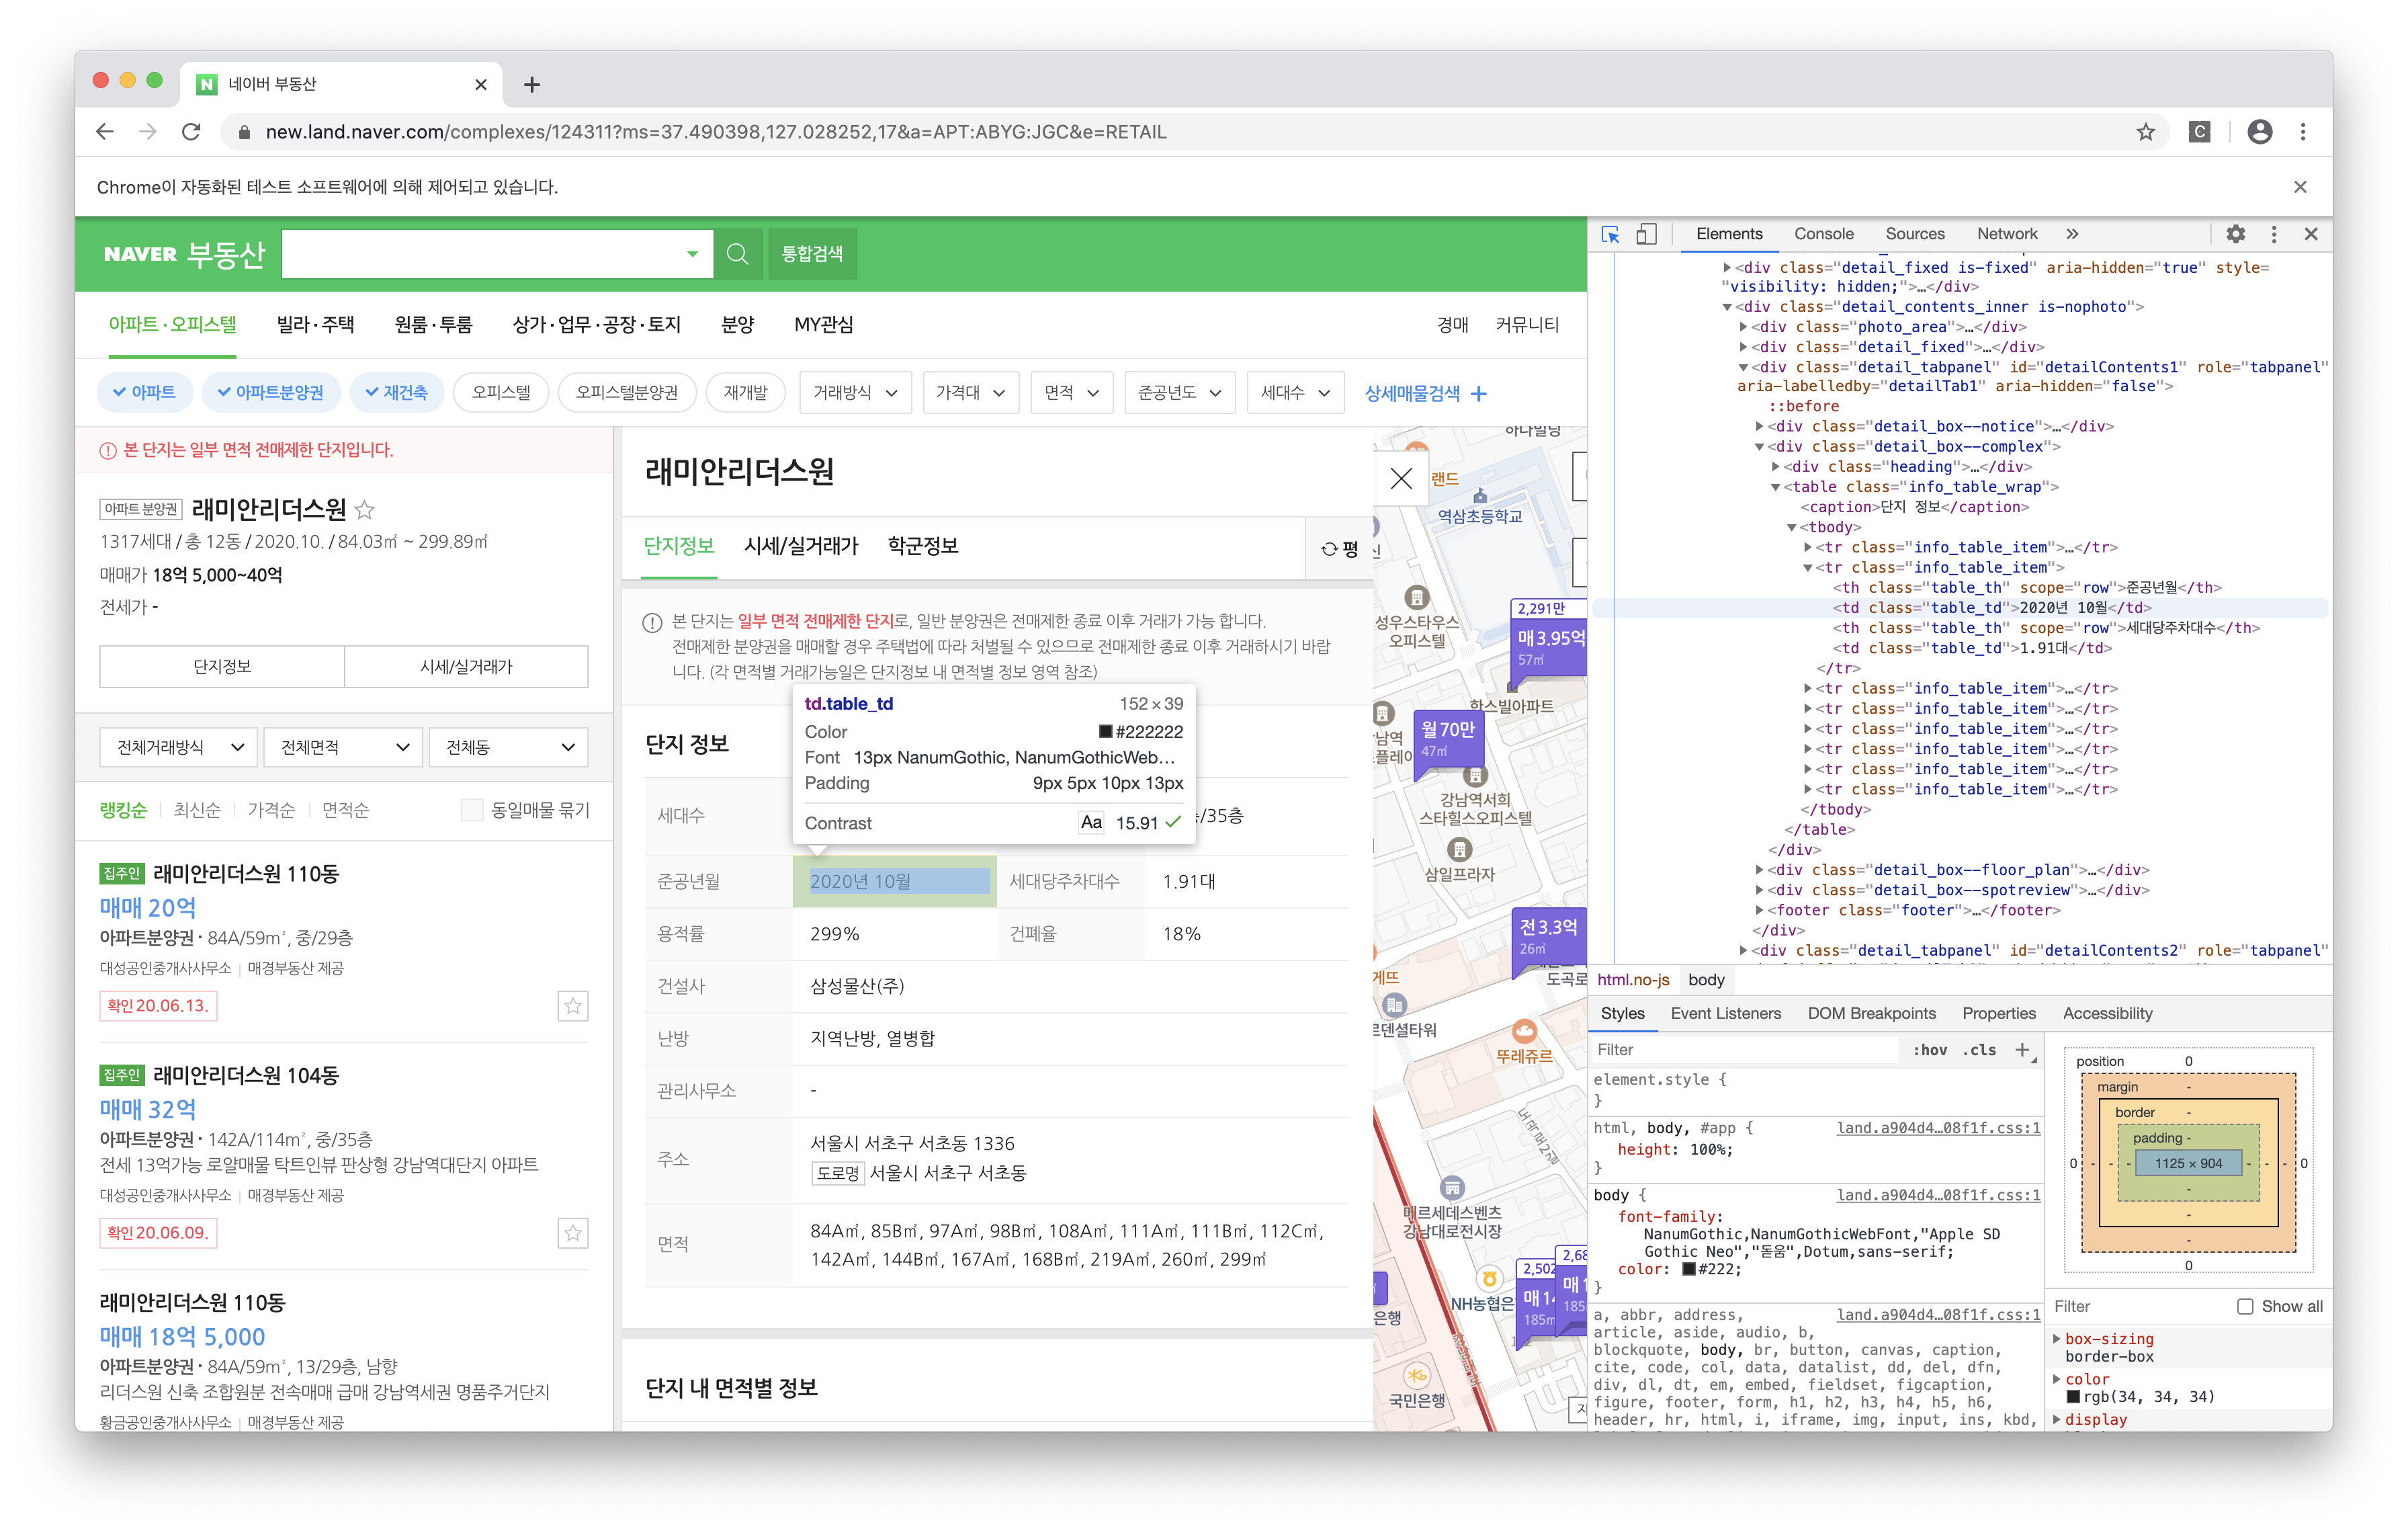Open the 면적 filter dropdown

1071,393
